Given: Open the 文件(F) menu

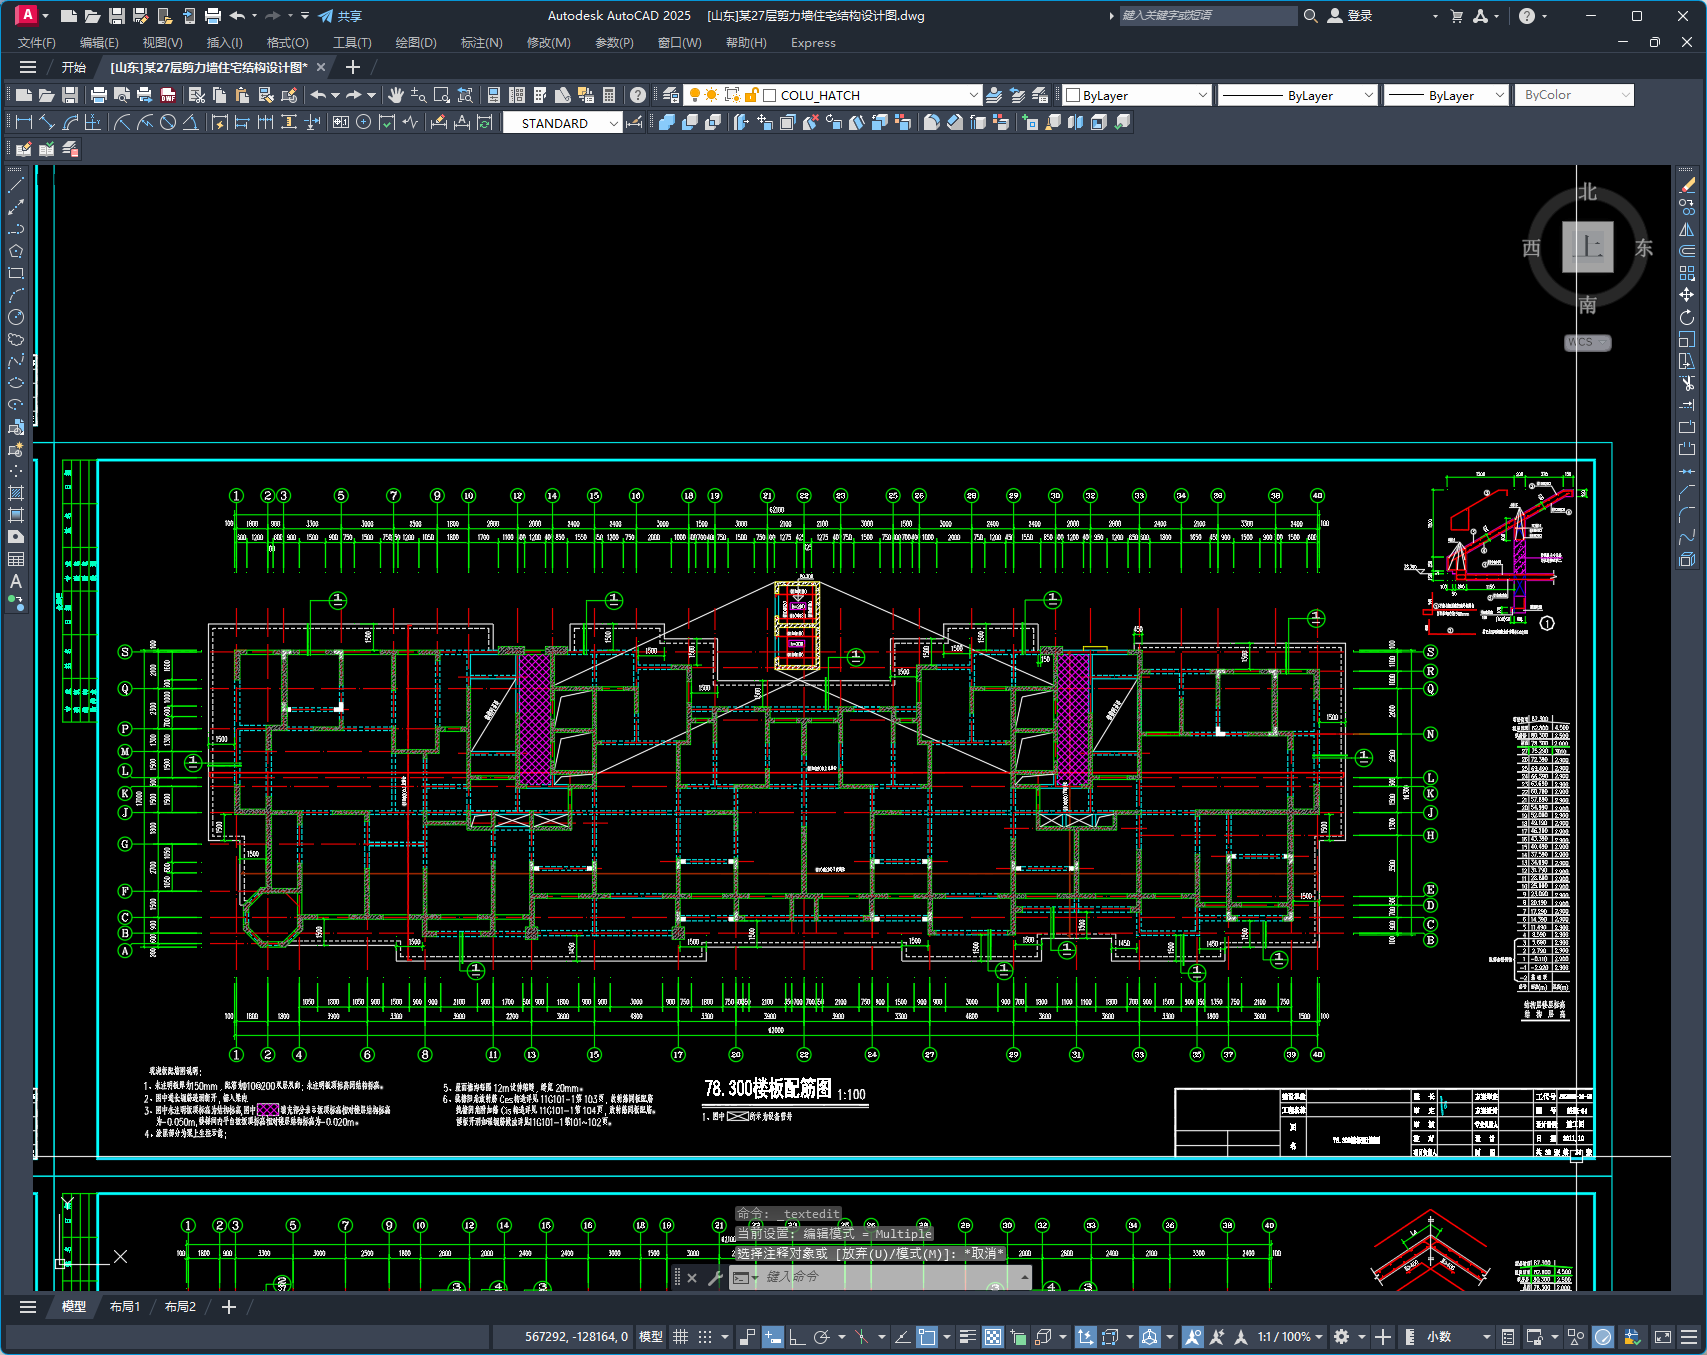Looking at the screenshot, I should [37, 43].
